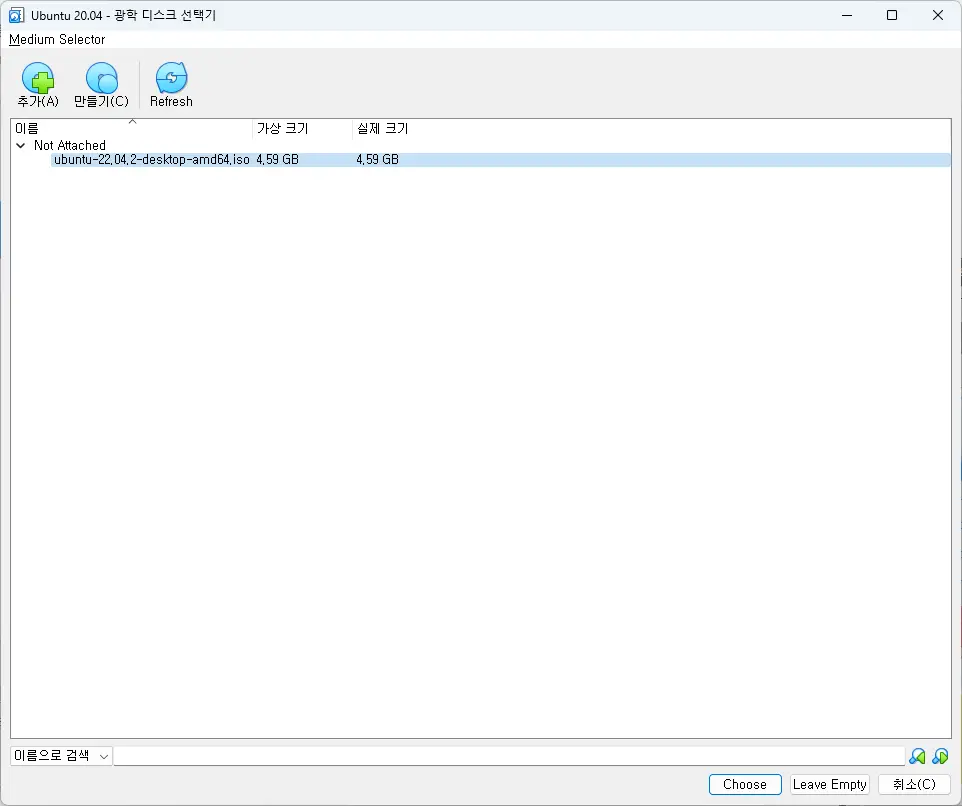962x806 pixels.
Task: Click the 4.59 GB virtual size cell
Action: click(277, 159)
